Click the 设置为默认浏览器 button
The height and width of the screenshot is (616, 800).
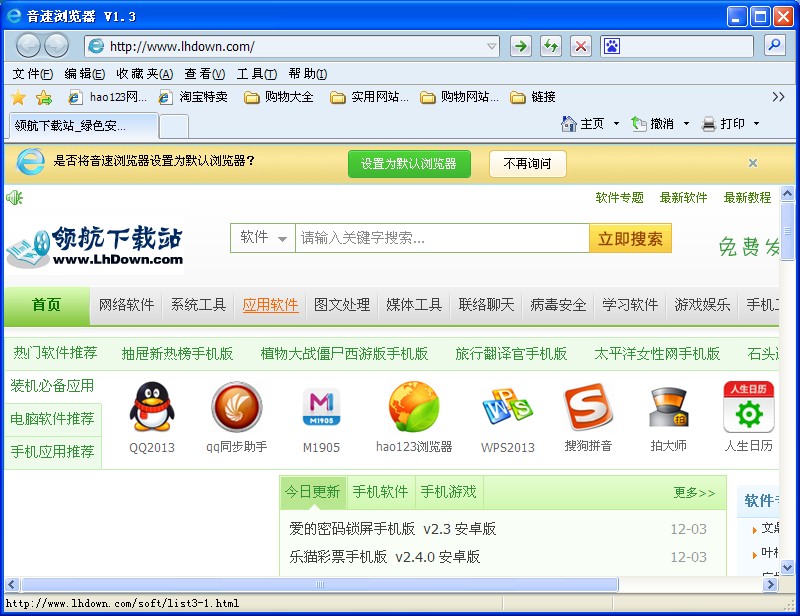[x=409, y=164]
